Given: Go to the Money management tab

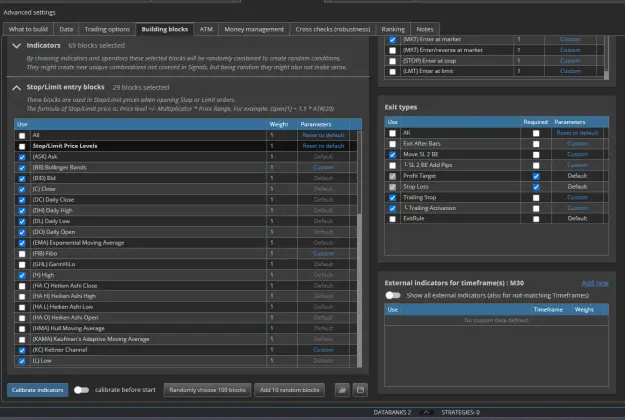Looking at the screenshot, I should (254, 29).
